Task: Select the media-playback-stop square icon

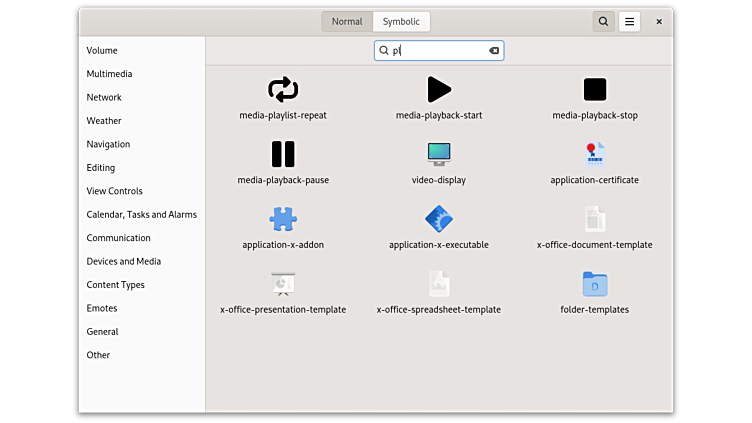Action: 595,90
